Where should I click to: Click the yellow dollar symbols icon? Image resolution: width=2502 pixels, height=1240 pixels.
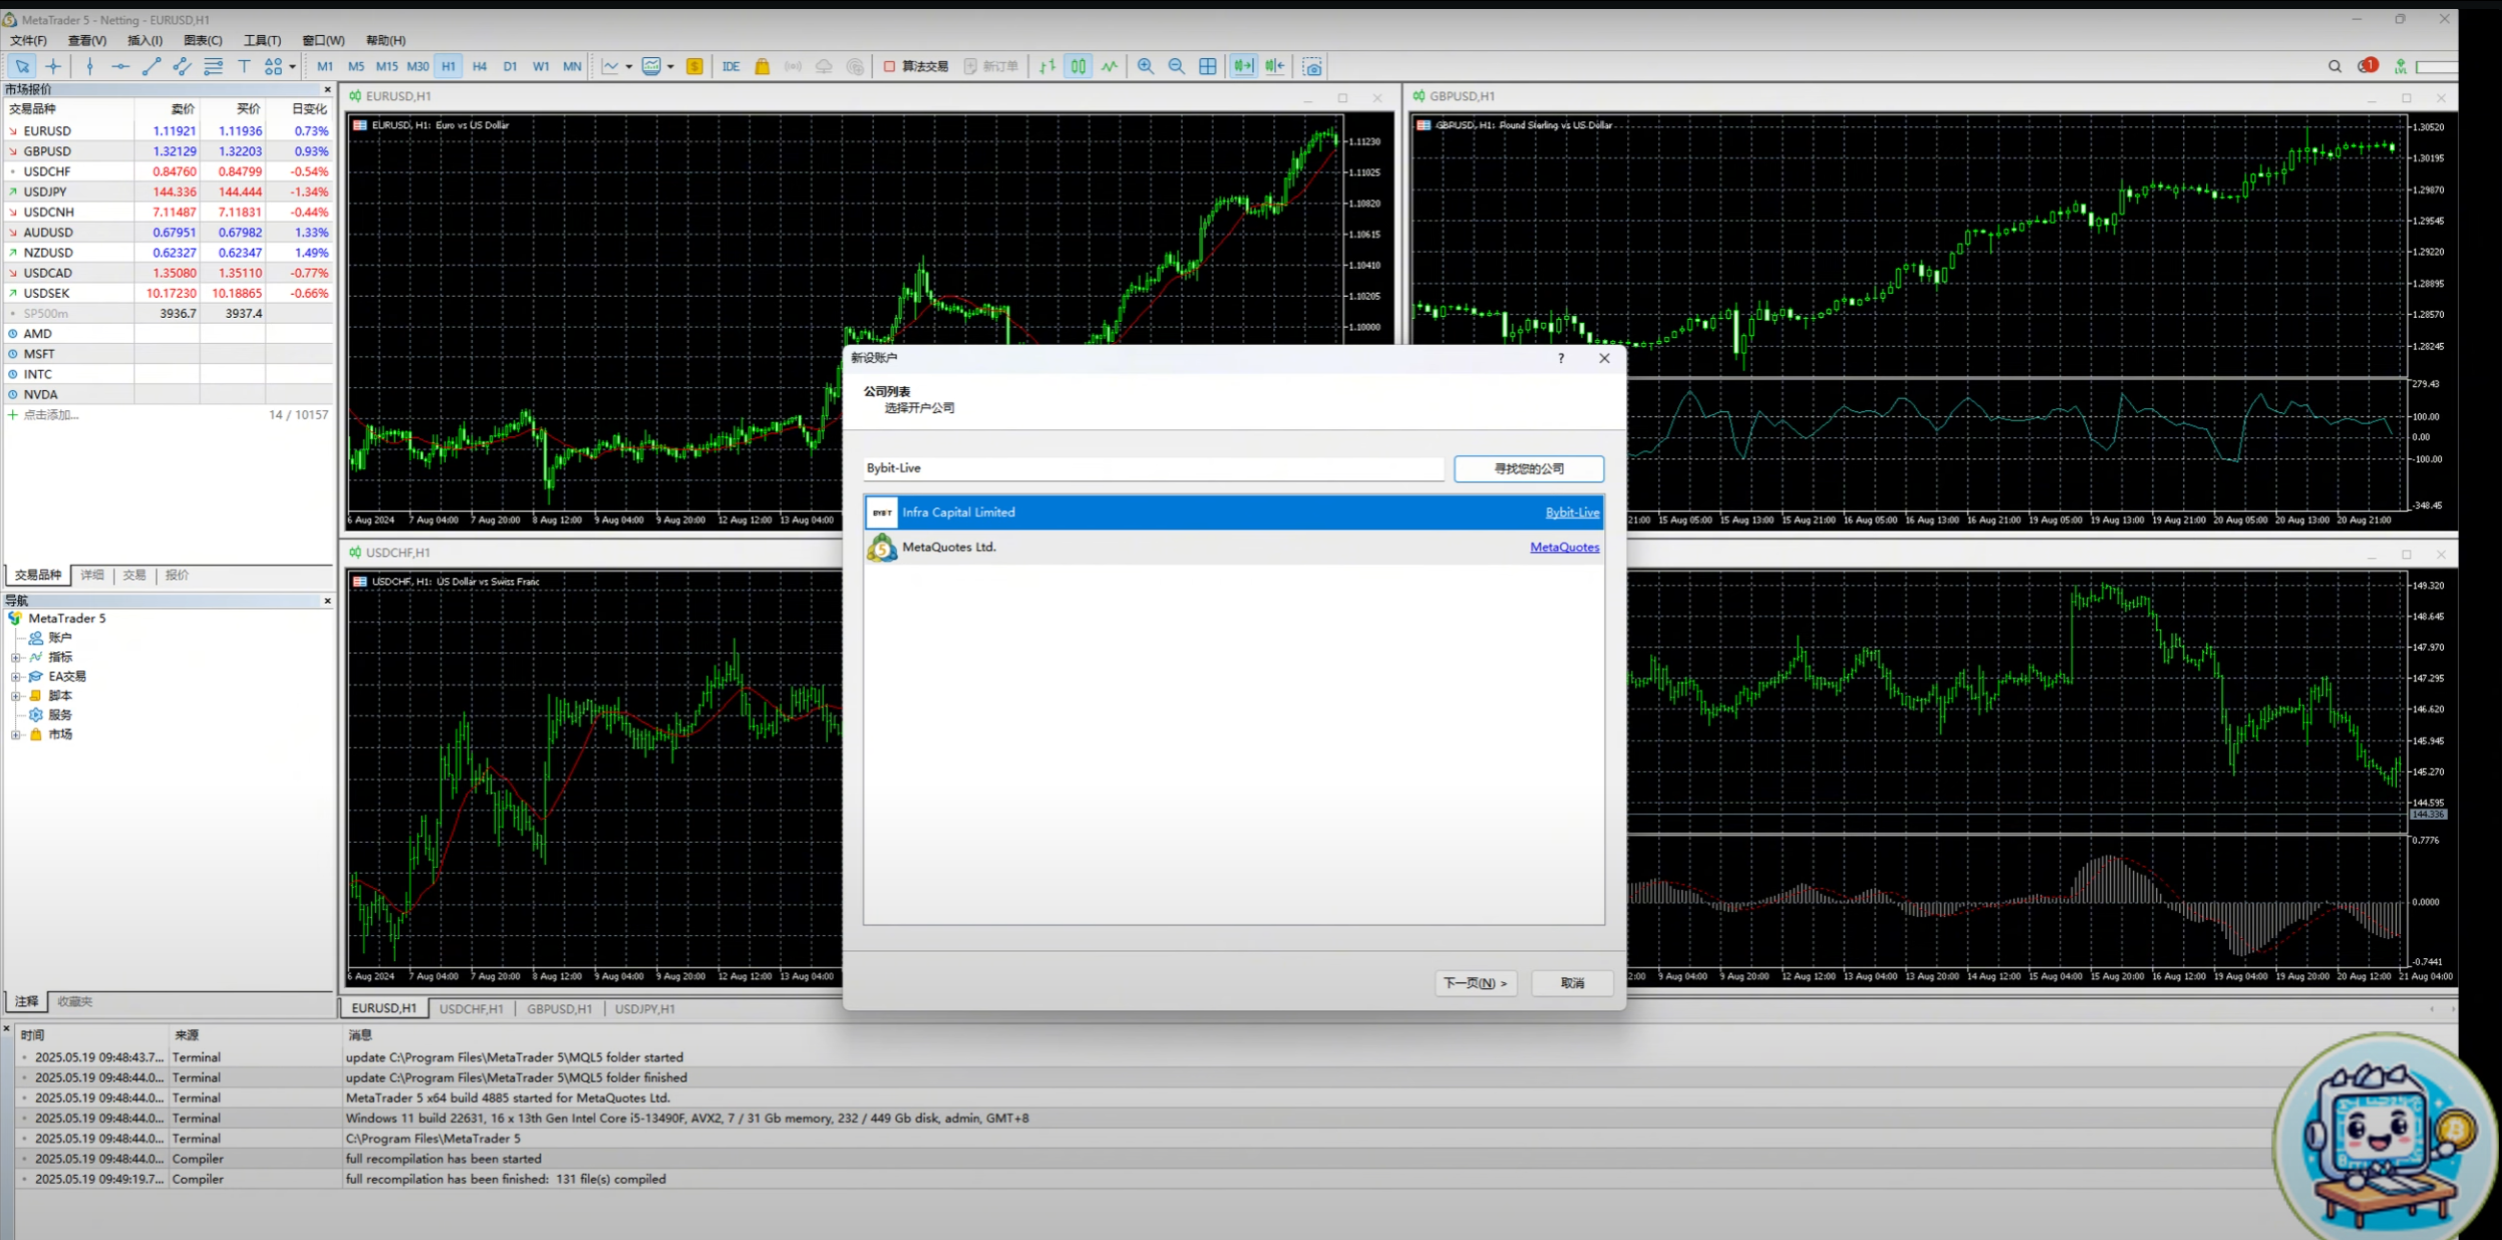[695, 67]
